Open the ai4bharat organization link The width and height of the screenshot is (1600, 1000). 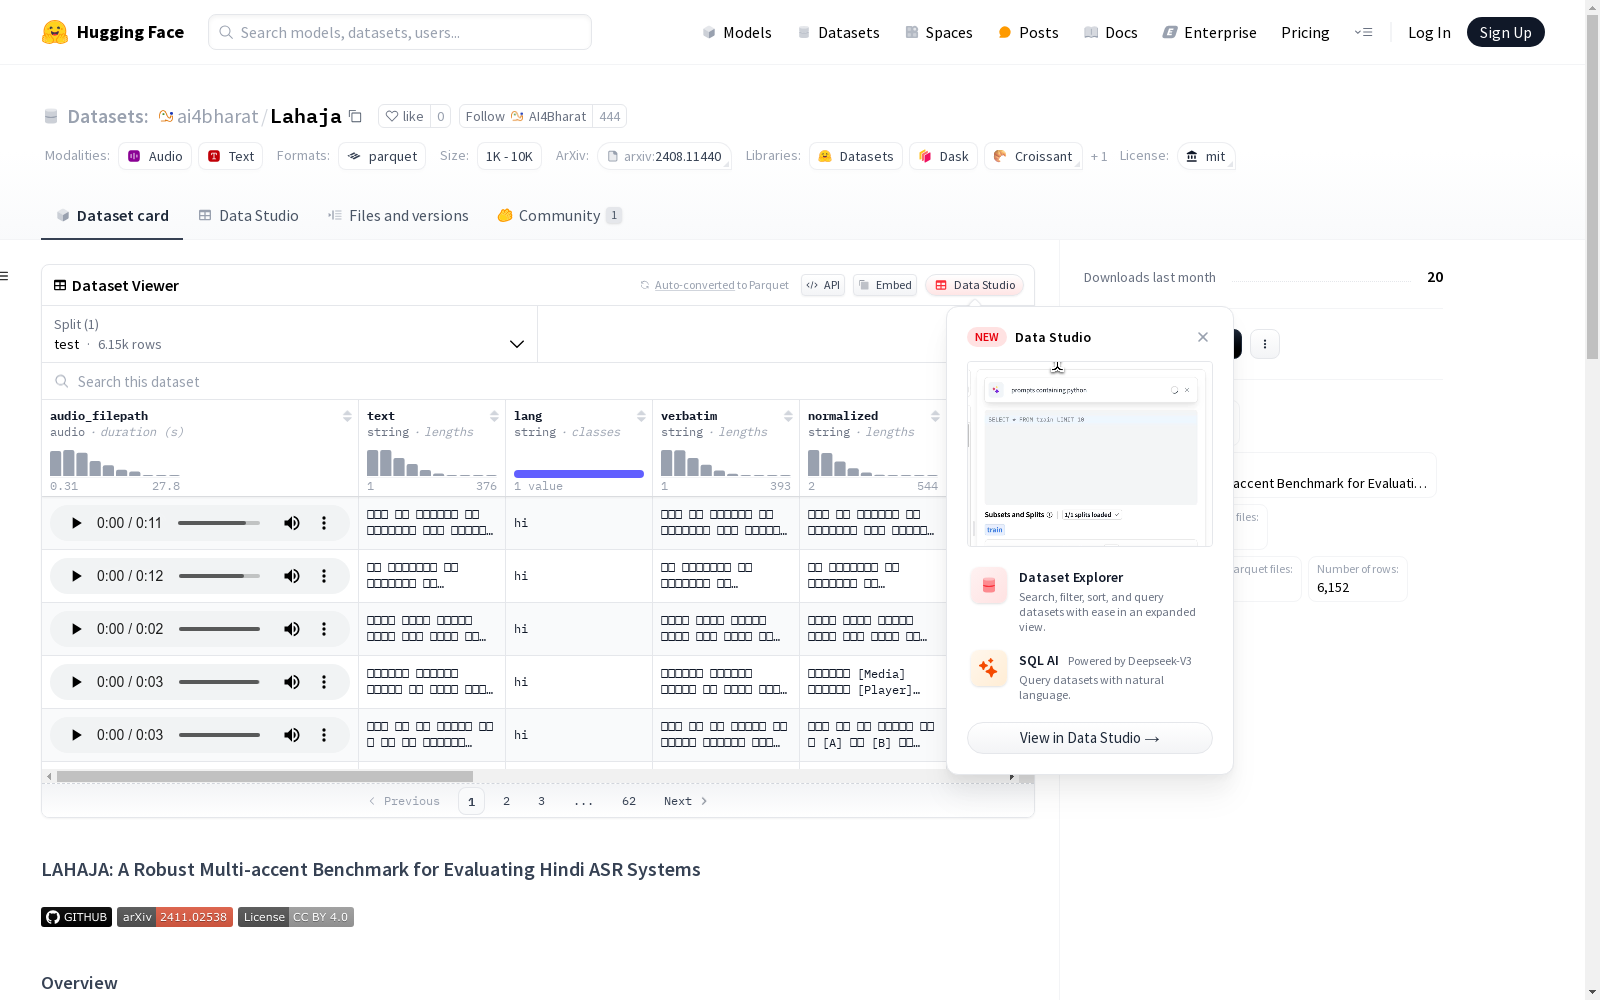click(x=217, y=116)
